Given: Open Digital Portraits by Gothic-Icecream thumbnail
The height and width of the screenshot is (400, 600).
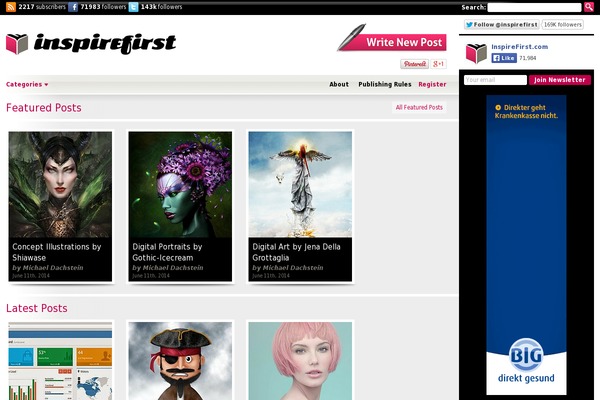Looking at the screenshot, I should [180, 184].
